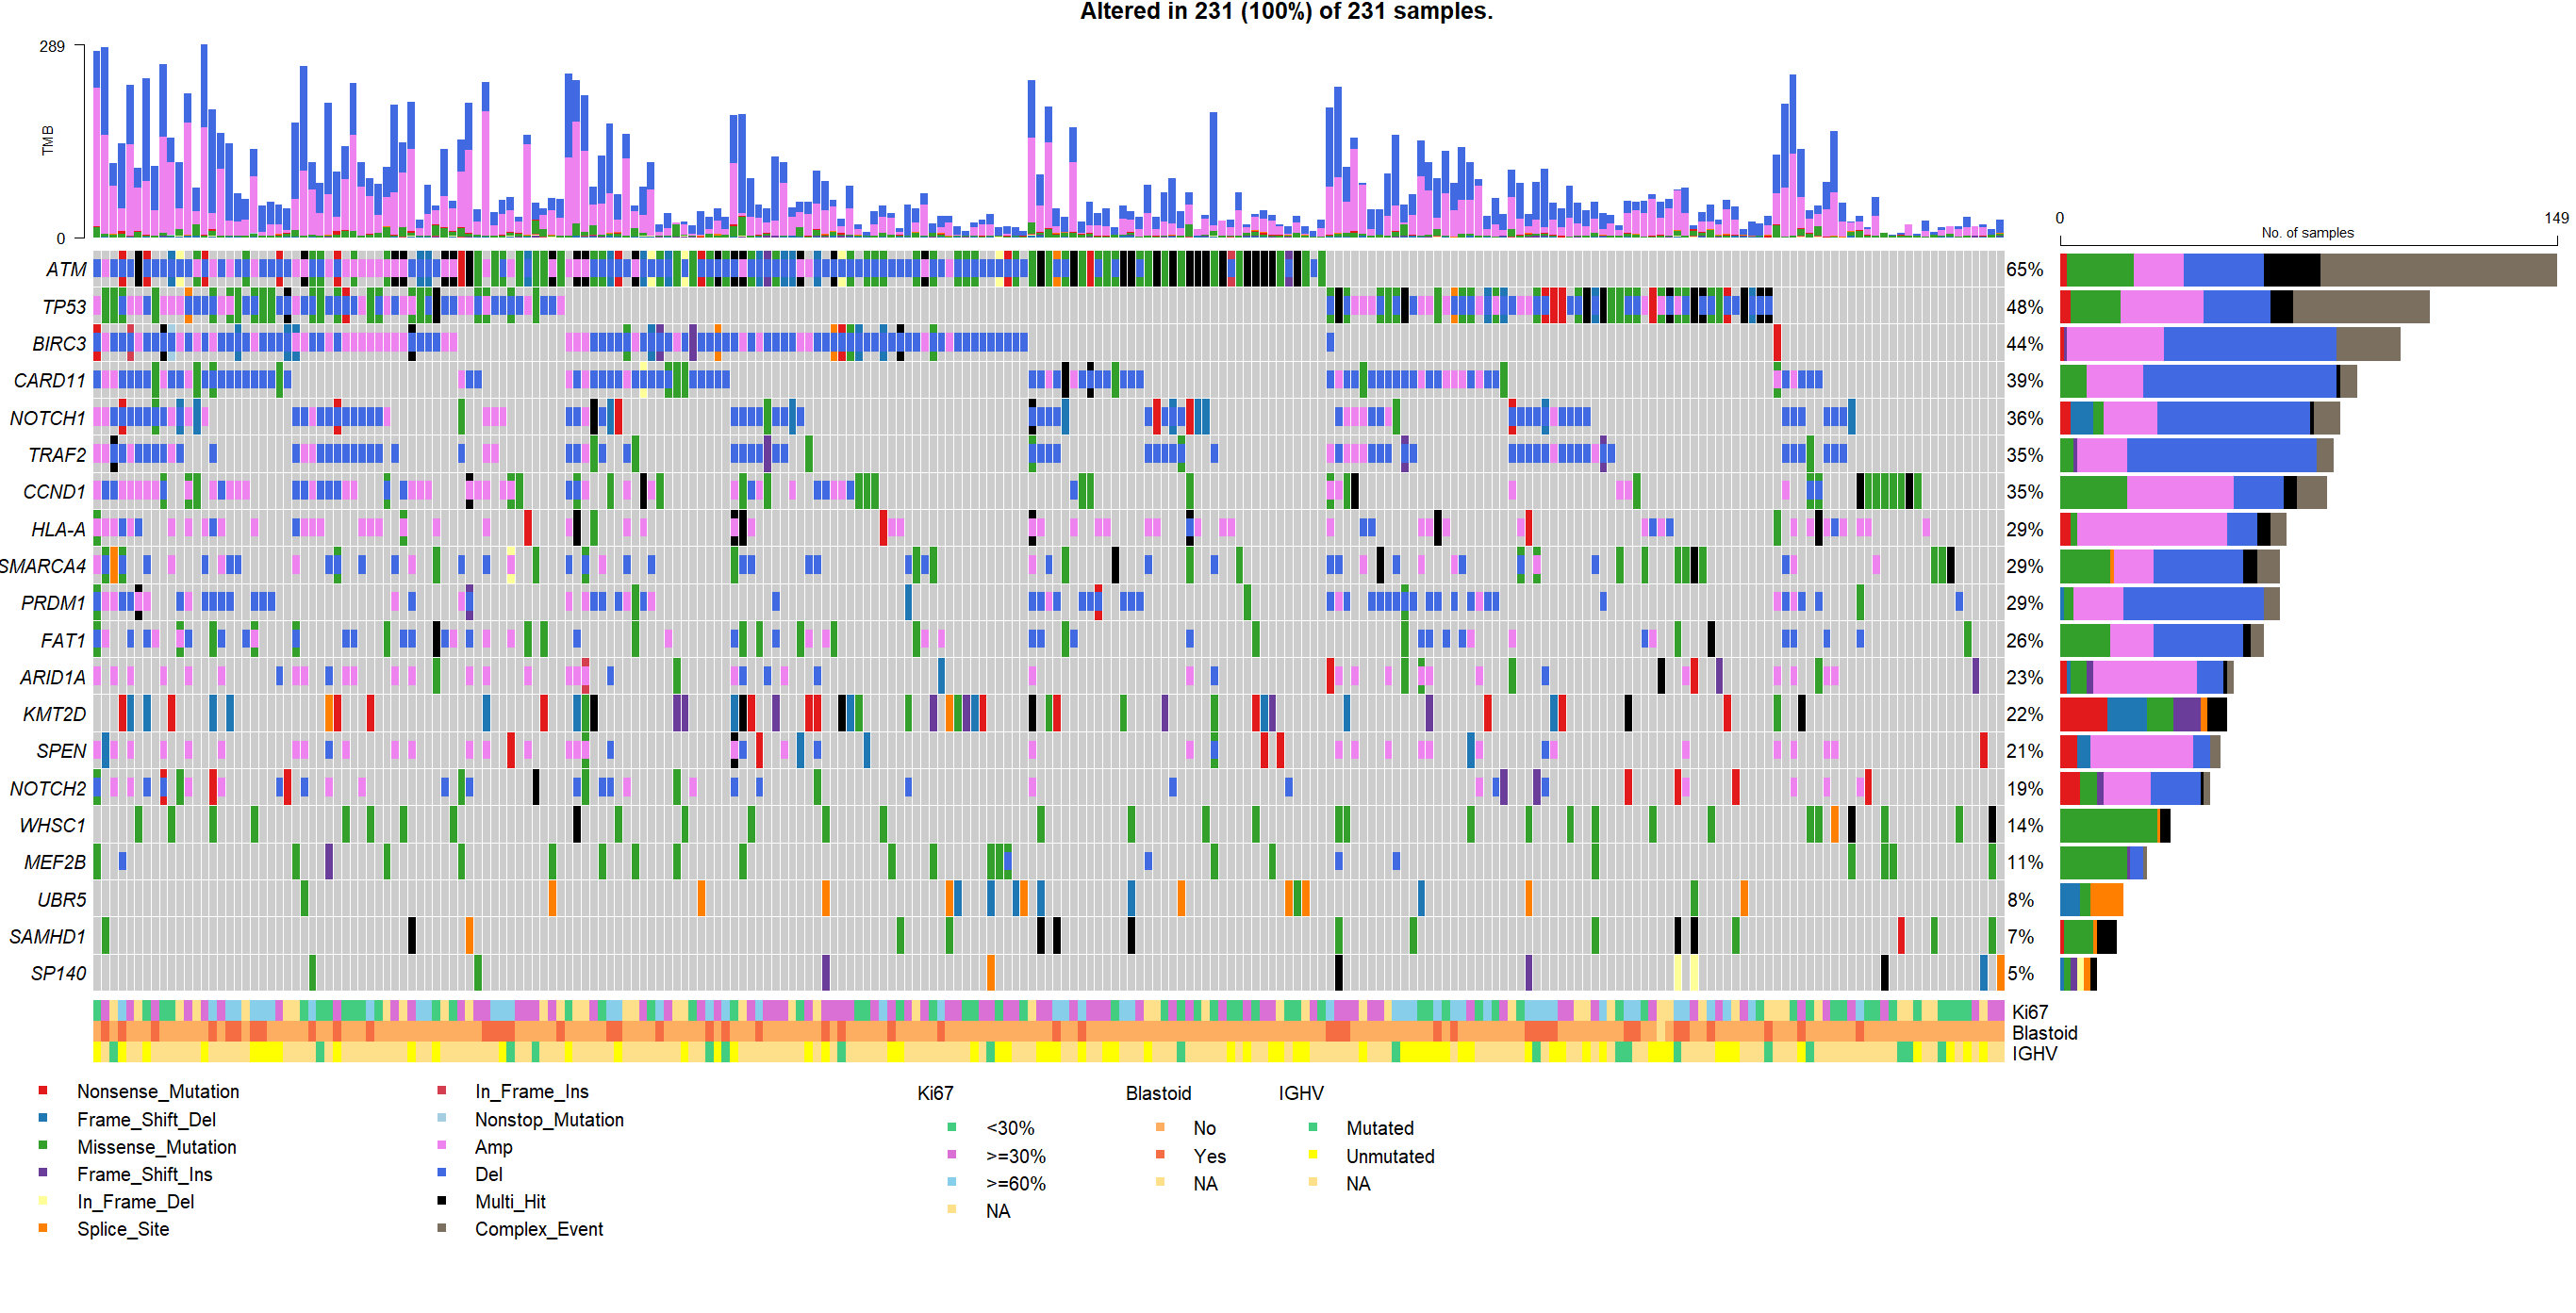Image resolution: width=2576 pixels, height=1313 pixels.
Task: Click the WHSC1 sample-count bar
Action: 2115,825
